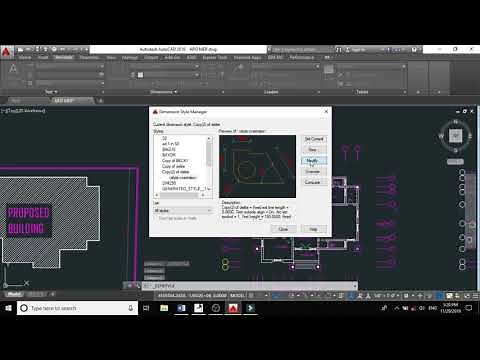The height and width of the screenshot is (360, 480).
Task: Switch to the Express Tools ribbon tab
Action: point(215,57)
